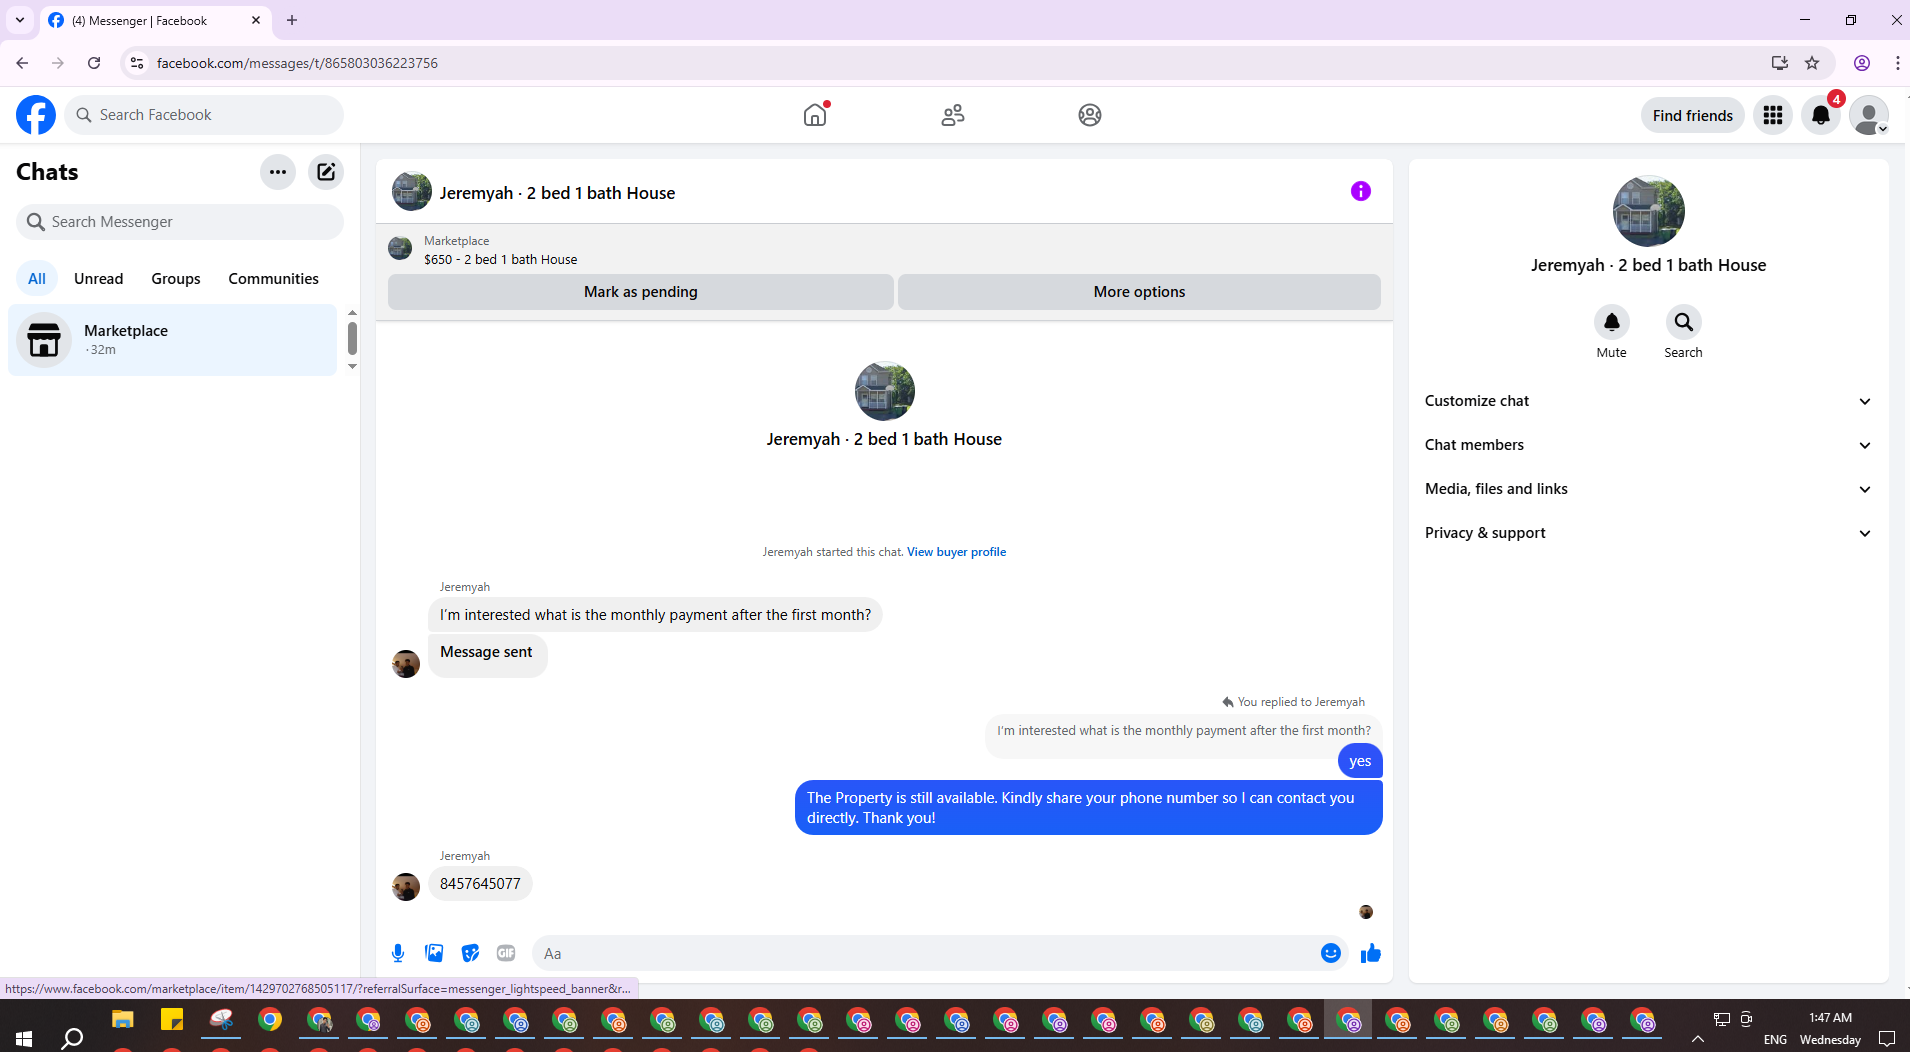The height and width of the screenshot is (1052, 1910).
Task: Open the Friends icon in top navigation
Action: coord(953,115)
